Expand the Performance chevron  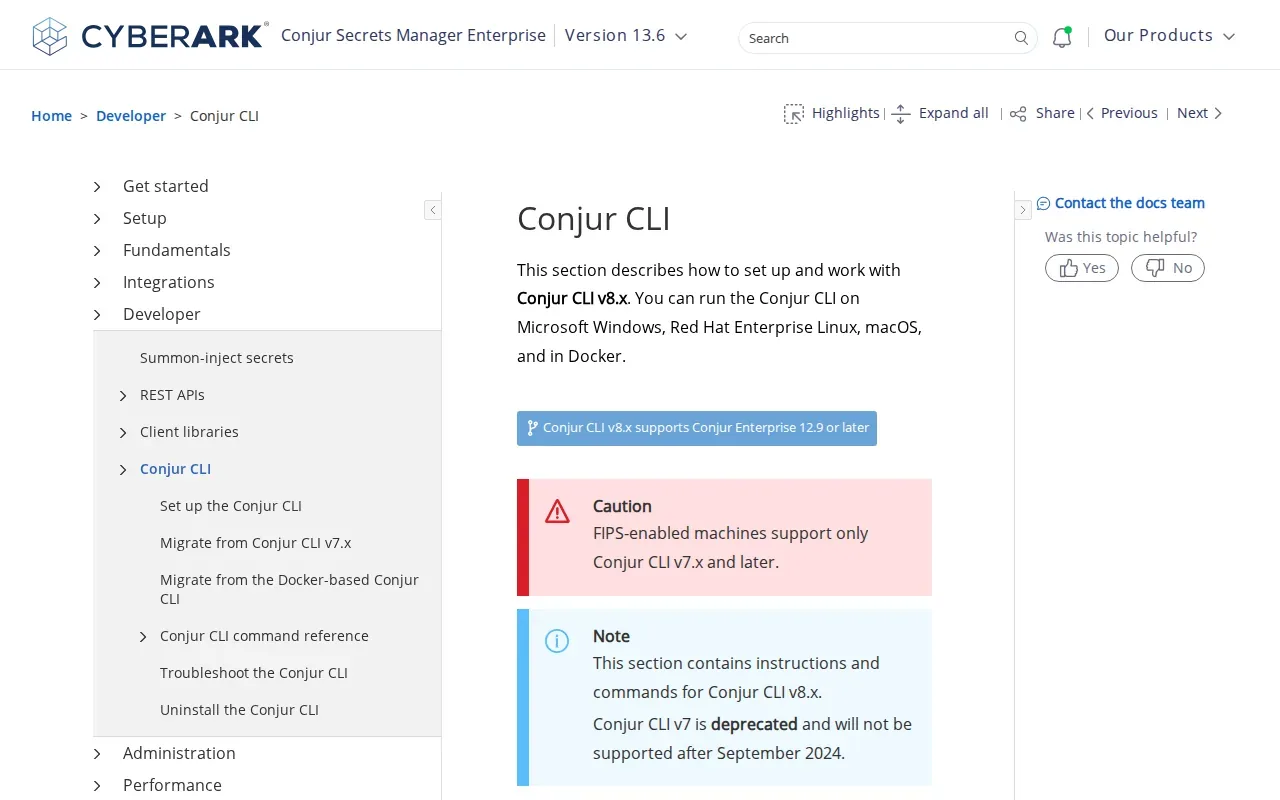click(x=97, y=786)
